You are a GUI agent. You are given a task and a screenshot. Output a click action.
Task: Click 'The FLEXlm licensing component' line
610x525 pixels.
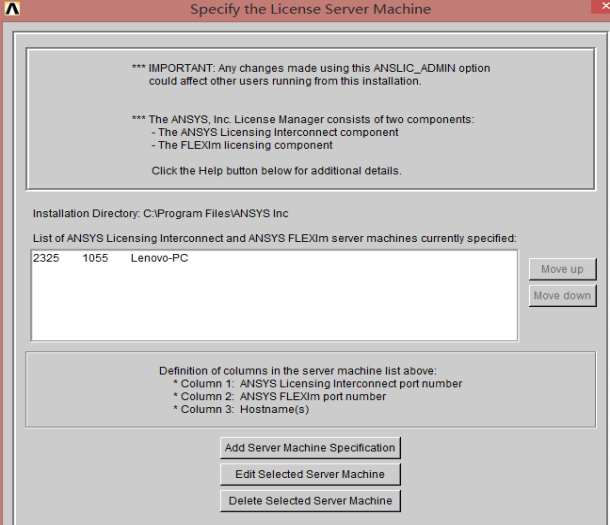point(242,145)
